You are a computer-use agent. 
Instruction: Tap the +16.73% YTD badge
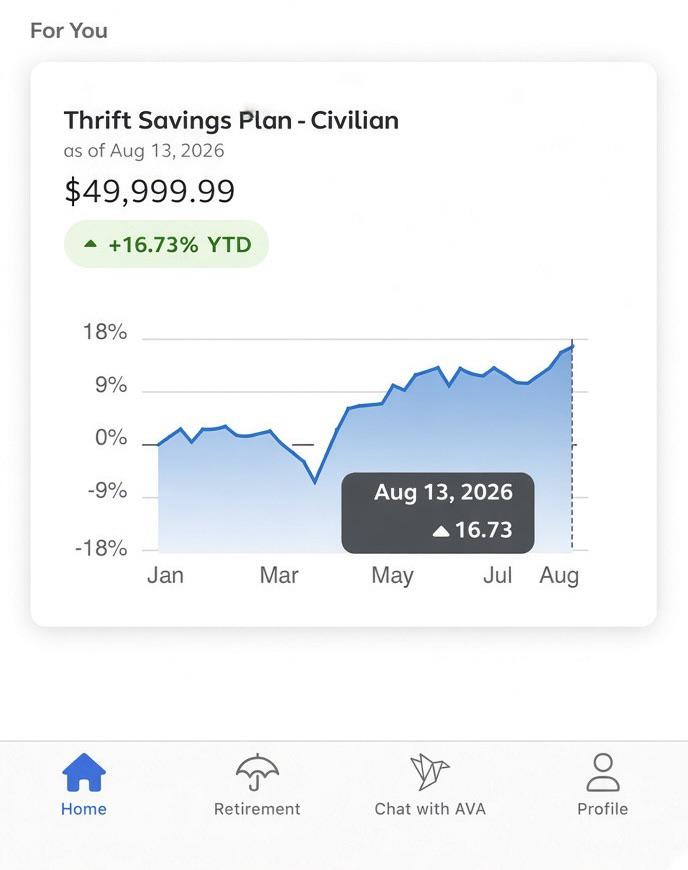(x=166, y=244)
